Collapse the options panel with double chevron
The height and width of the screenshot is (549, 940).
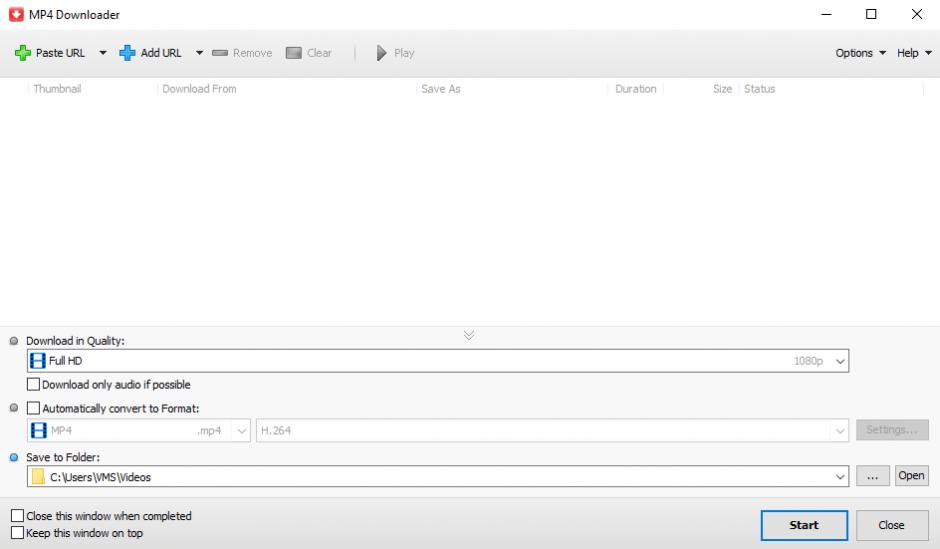469,335
